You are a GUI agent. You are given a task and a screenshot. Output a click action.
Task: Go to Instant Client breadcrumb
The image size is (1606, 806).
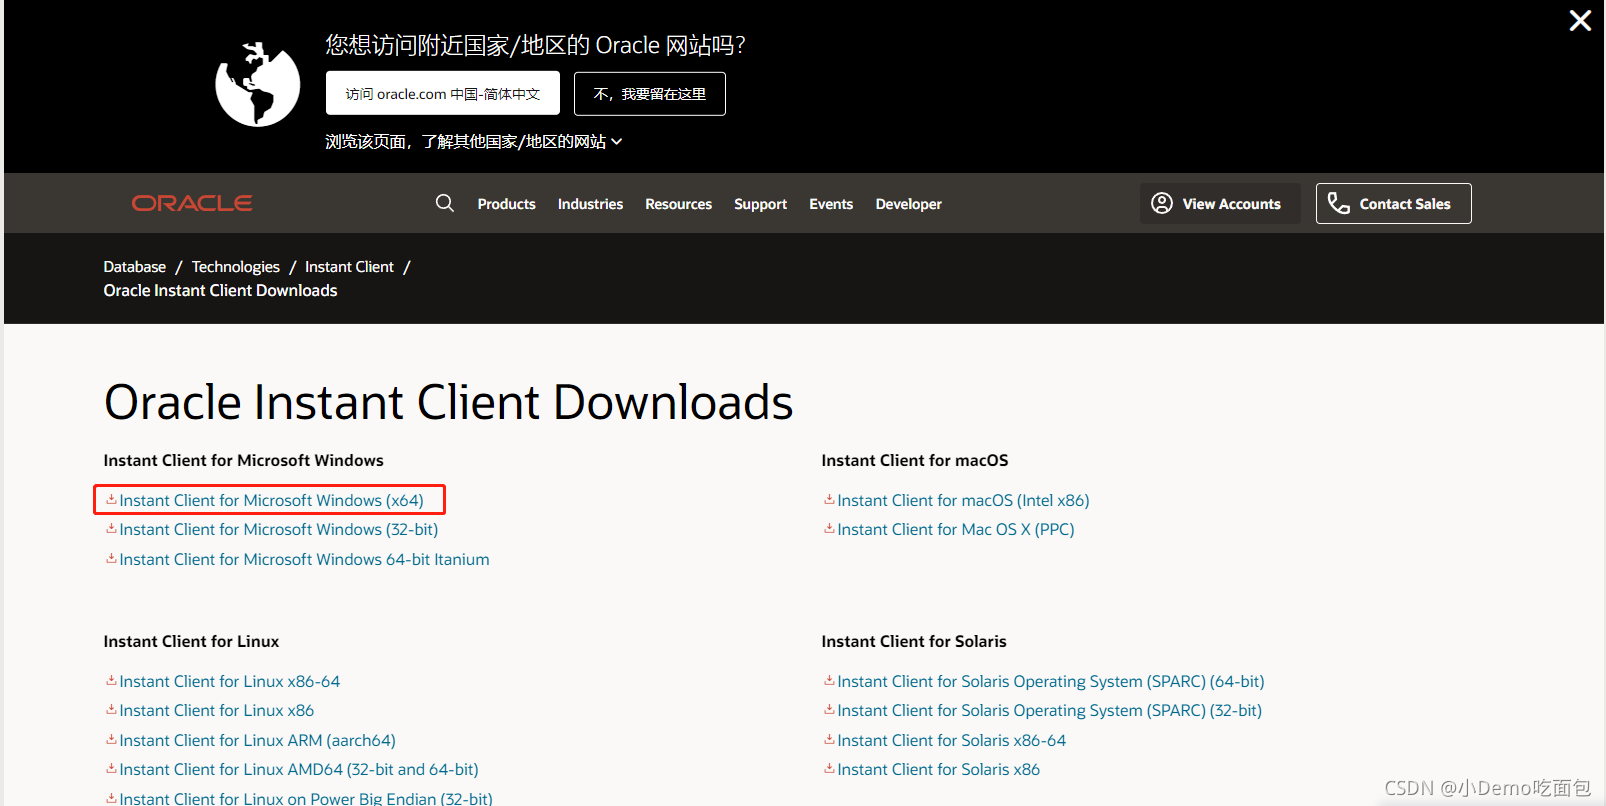tap(349, 267)
